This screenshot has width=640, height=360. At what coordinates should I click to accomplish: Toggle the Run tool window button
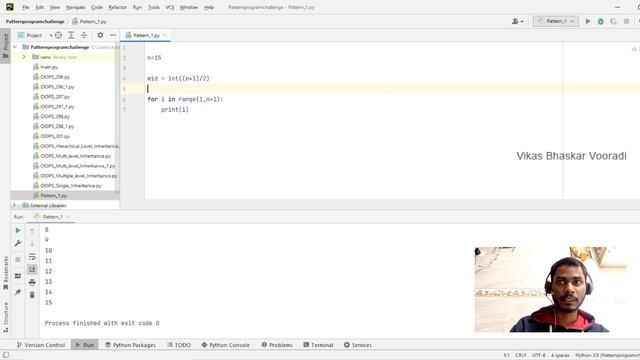click(85, 345)
